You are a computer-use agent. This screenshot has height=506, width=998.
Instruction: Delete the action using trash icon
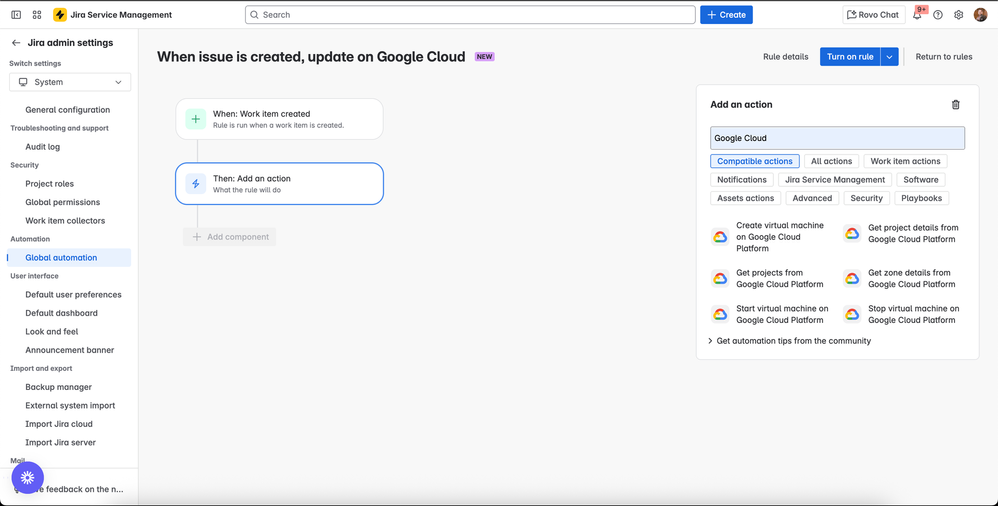coord(956,104)
